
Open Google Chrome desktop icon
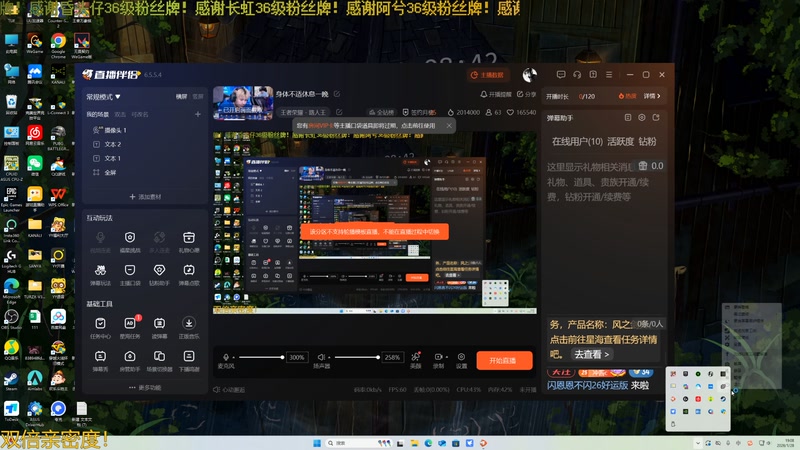pyautogui.click(x=58, y=45)
